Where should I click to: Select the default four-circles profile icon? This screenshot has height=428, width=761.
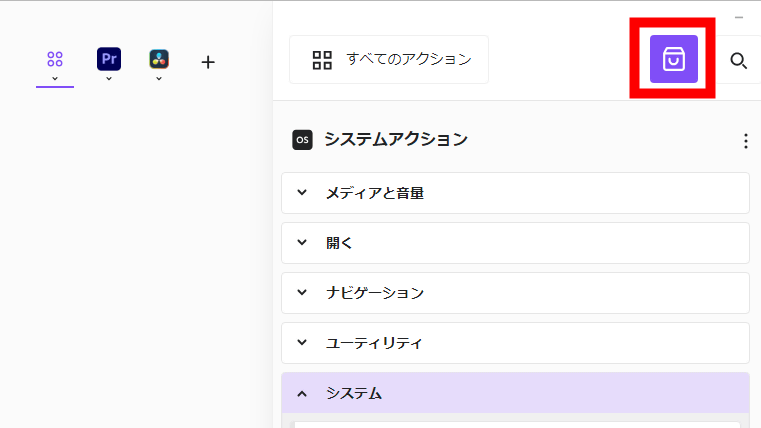pyautogui.click(x=55, y=59)
